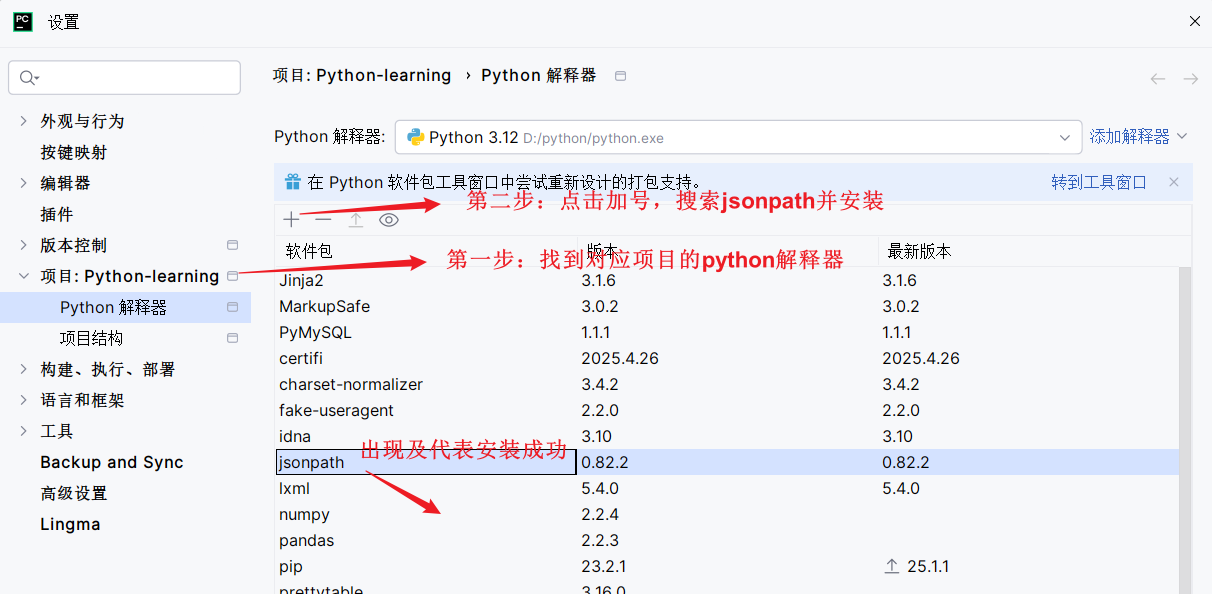The image size is (1212, 594).
Task: Expand the 语言和框架 section
Action: [24, 400]
